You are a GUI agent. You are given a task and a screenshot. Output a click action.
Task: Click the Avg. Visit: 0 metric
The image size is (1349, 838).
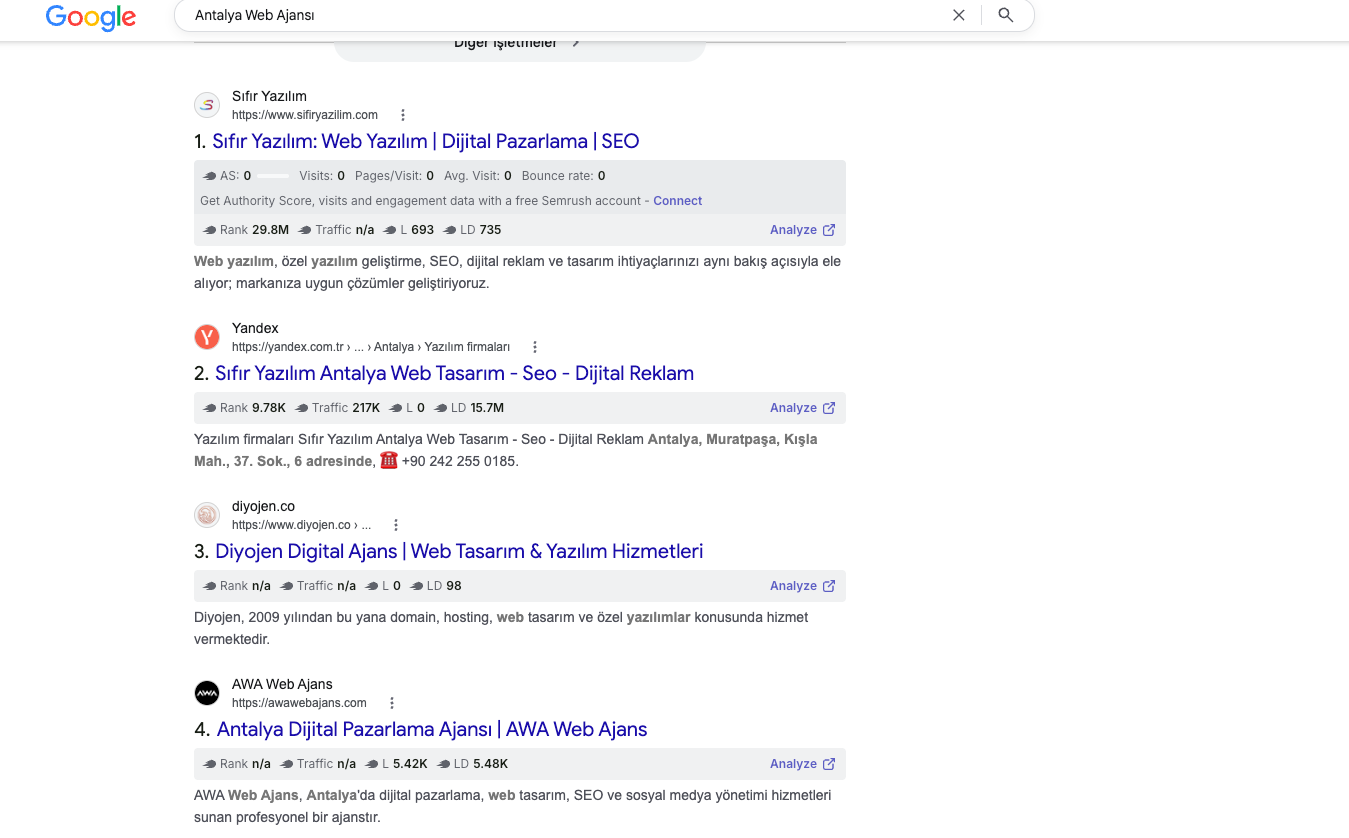pyautogui.click(x=477, y=176)
